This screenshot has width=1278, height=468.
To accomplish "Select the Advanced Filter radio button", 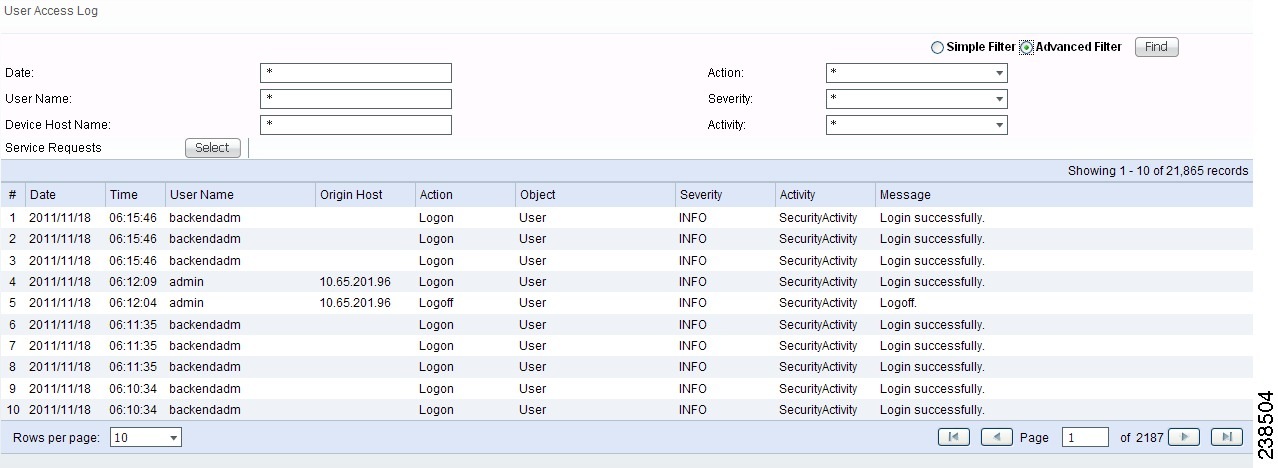I will coord(1026,47).
